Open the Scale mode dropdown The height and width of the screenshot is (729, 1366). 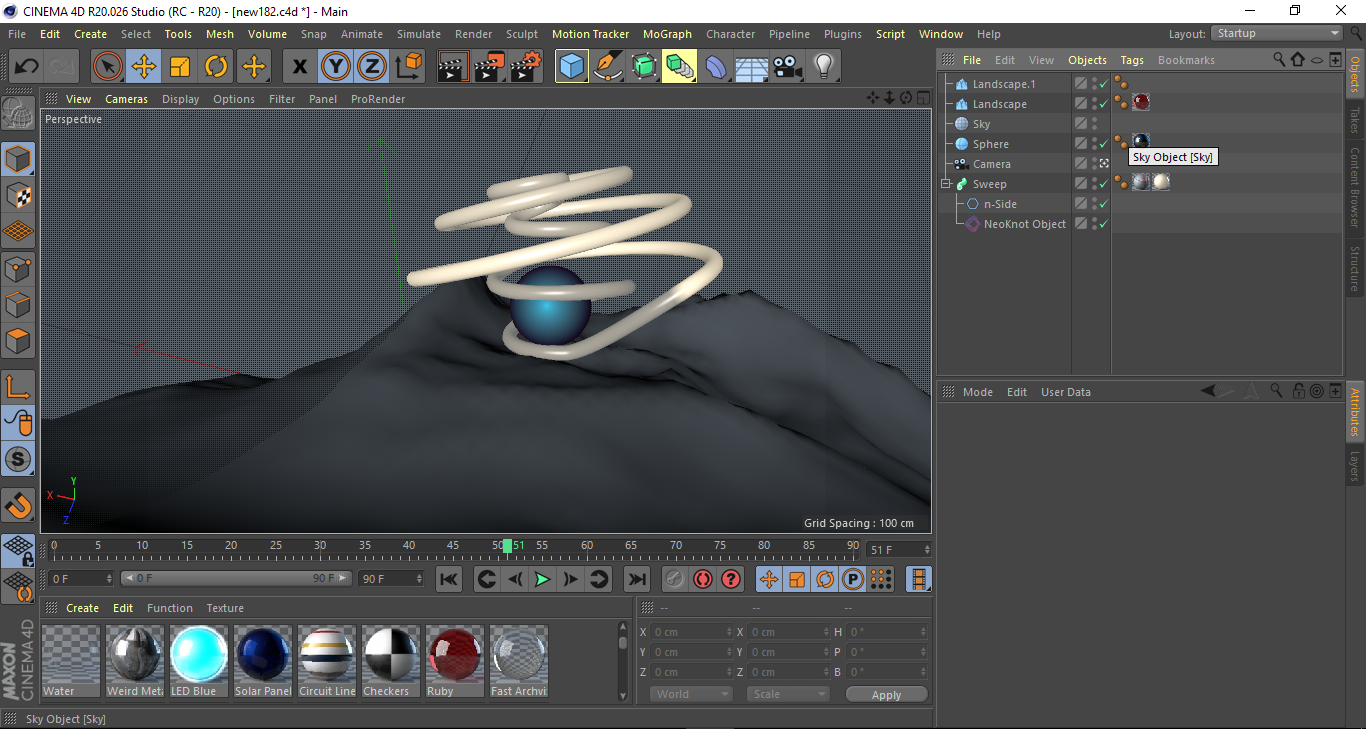(x=789, y=694)
